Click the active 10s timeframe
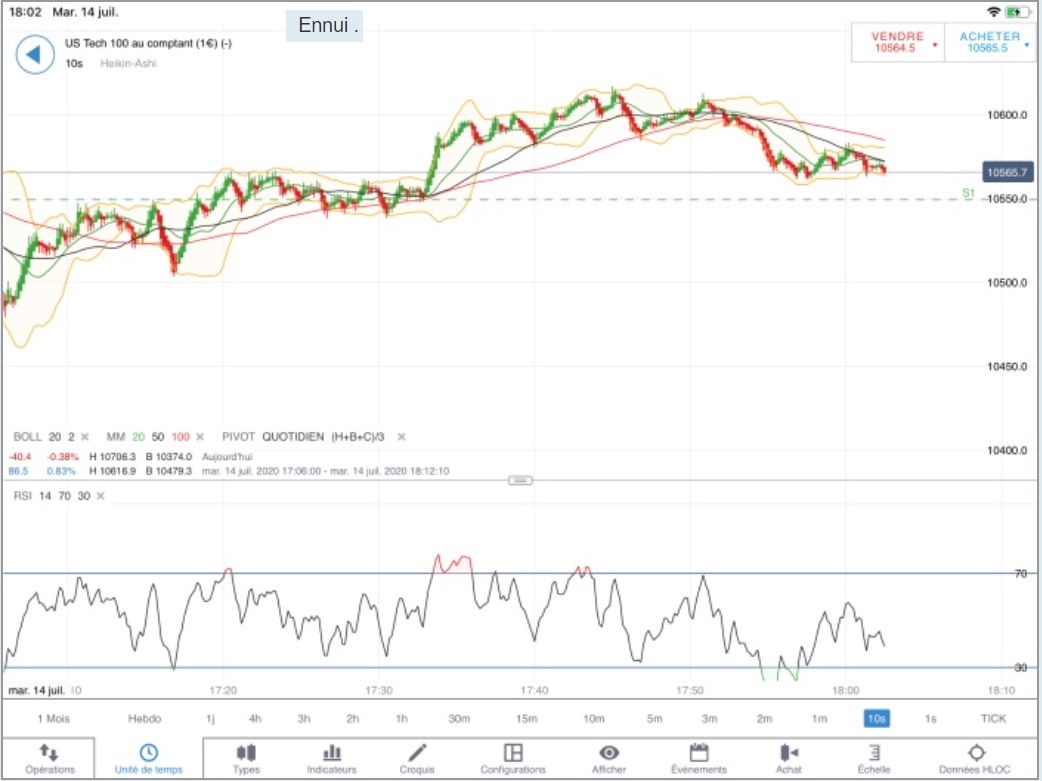This screenshot has height=781, width=1042. pyautogui.click(x=877, y=719)
